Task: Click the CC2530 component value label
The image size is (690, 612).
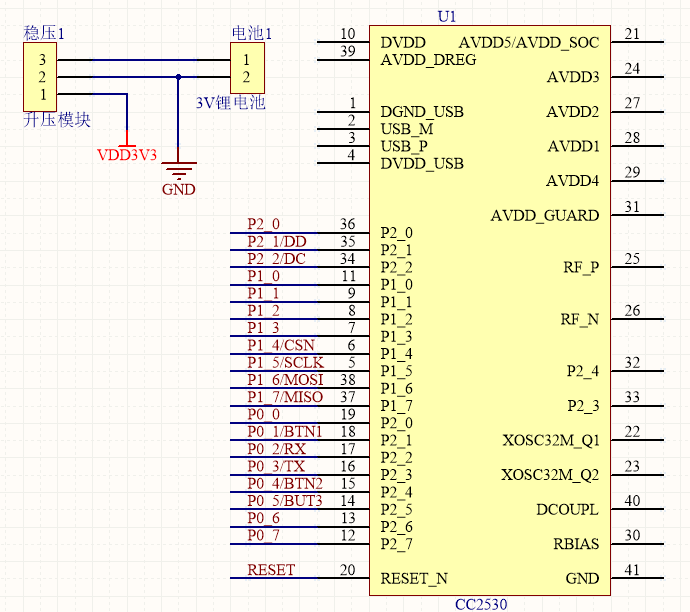Action: pyautogui.click(x=481, y=604)
